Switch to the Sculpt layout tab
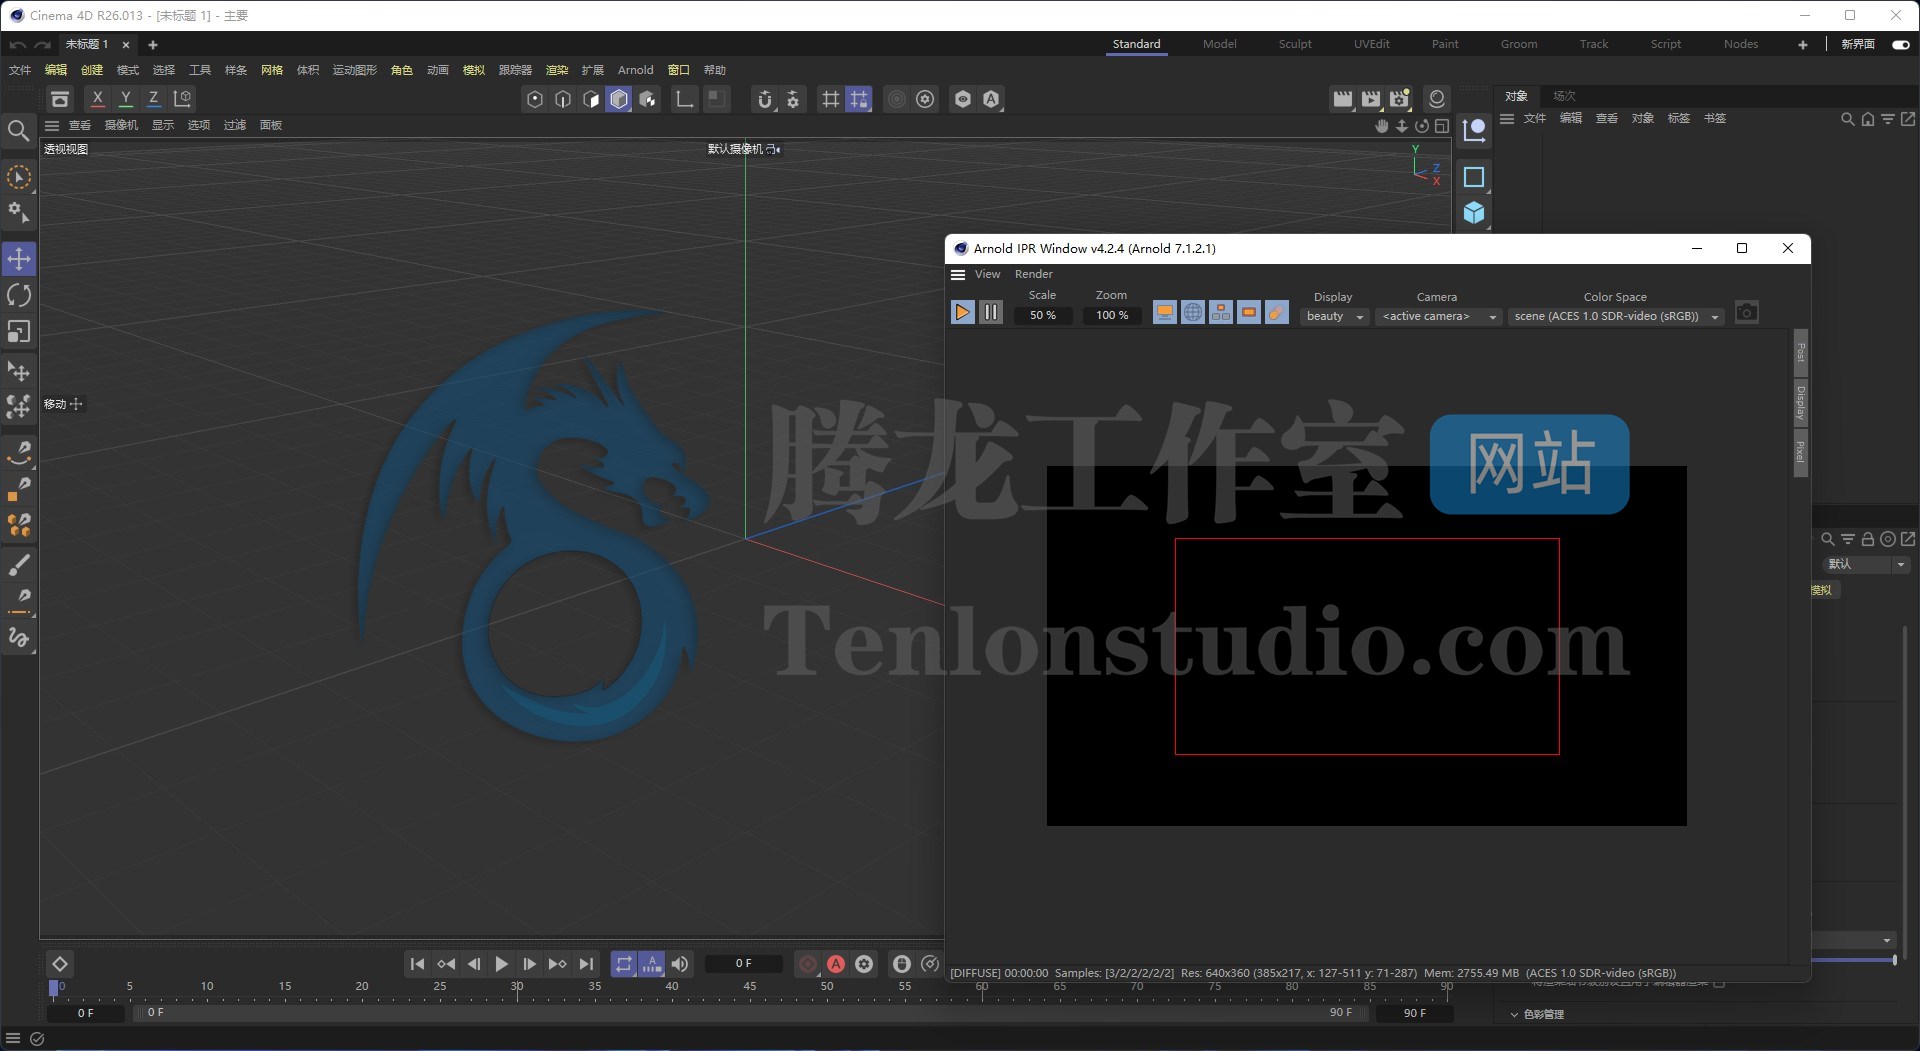Image resolution: width=1920 pixels, height=1051 pixels. tap(1294, 44)
